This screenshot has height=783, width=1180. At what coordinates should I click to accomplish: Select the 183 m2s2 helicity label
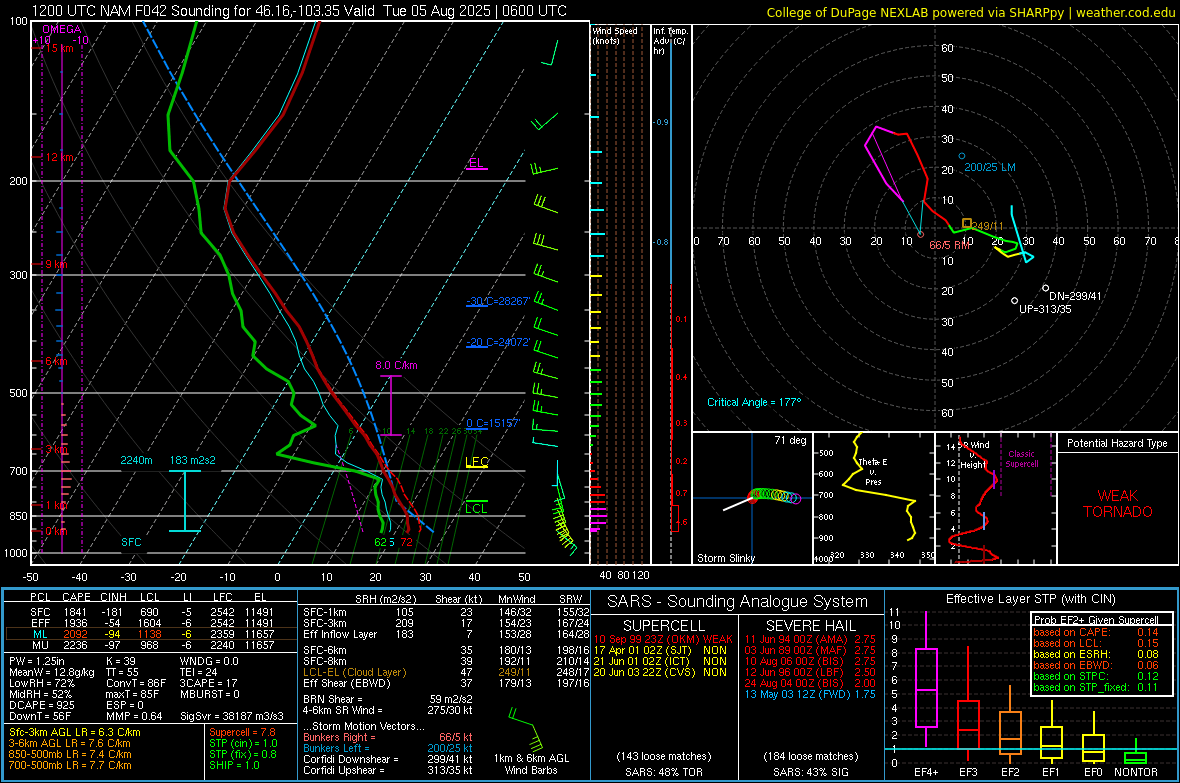tap(193, 460)
